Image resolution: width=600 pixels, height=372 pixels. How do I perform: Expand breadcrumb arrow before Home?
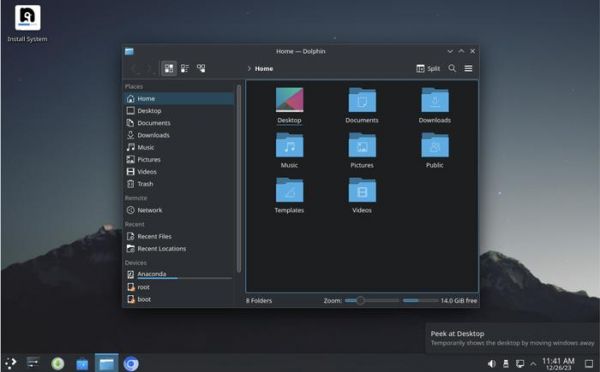pos(249,69)
